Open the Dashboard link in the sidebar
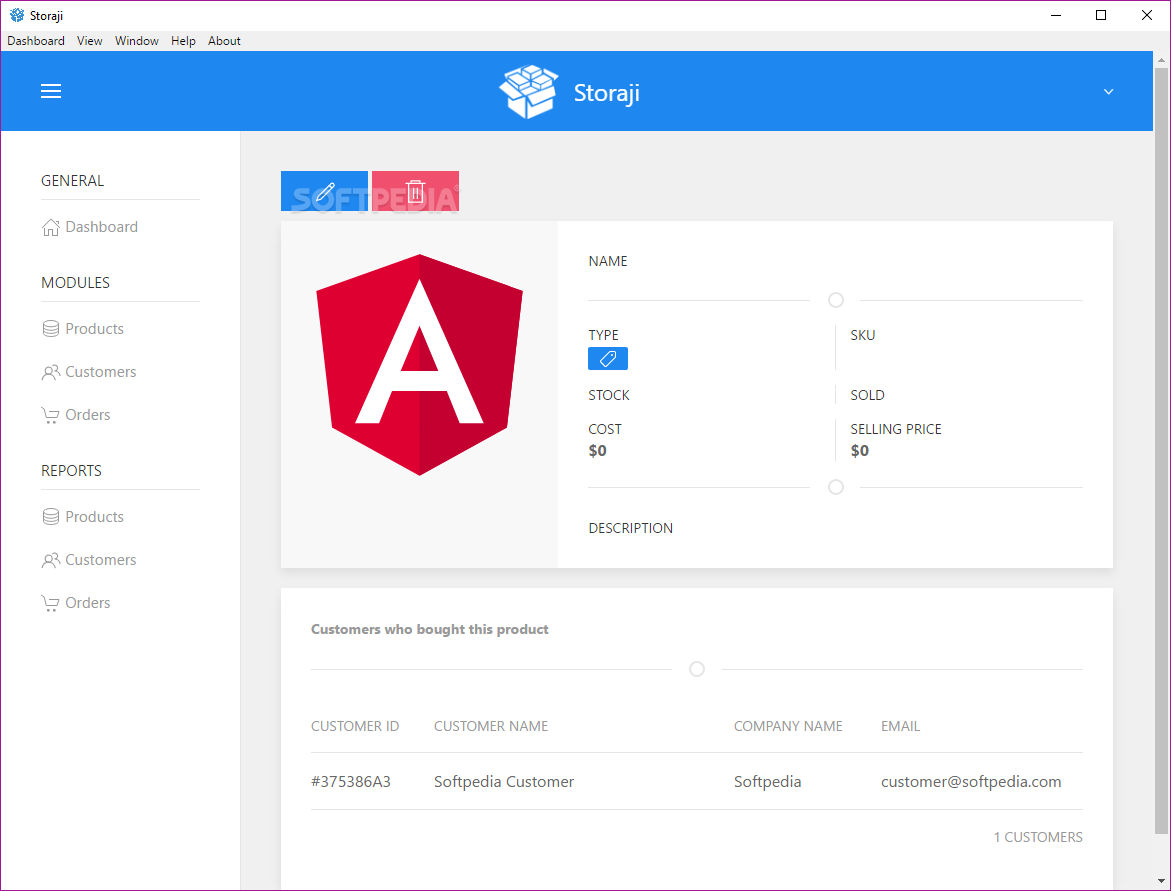 [x=102, y=227]
